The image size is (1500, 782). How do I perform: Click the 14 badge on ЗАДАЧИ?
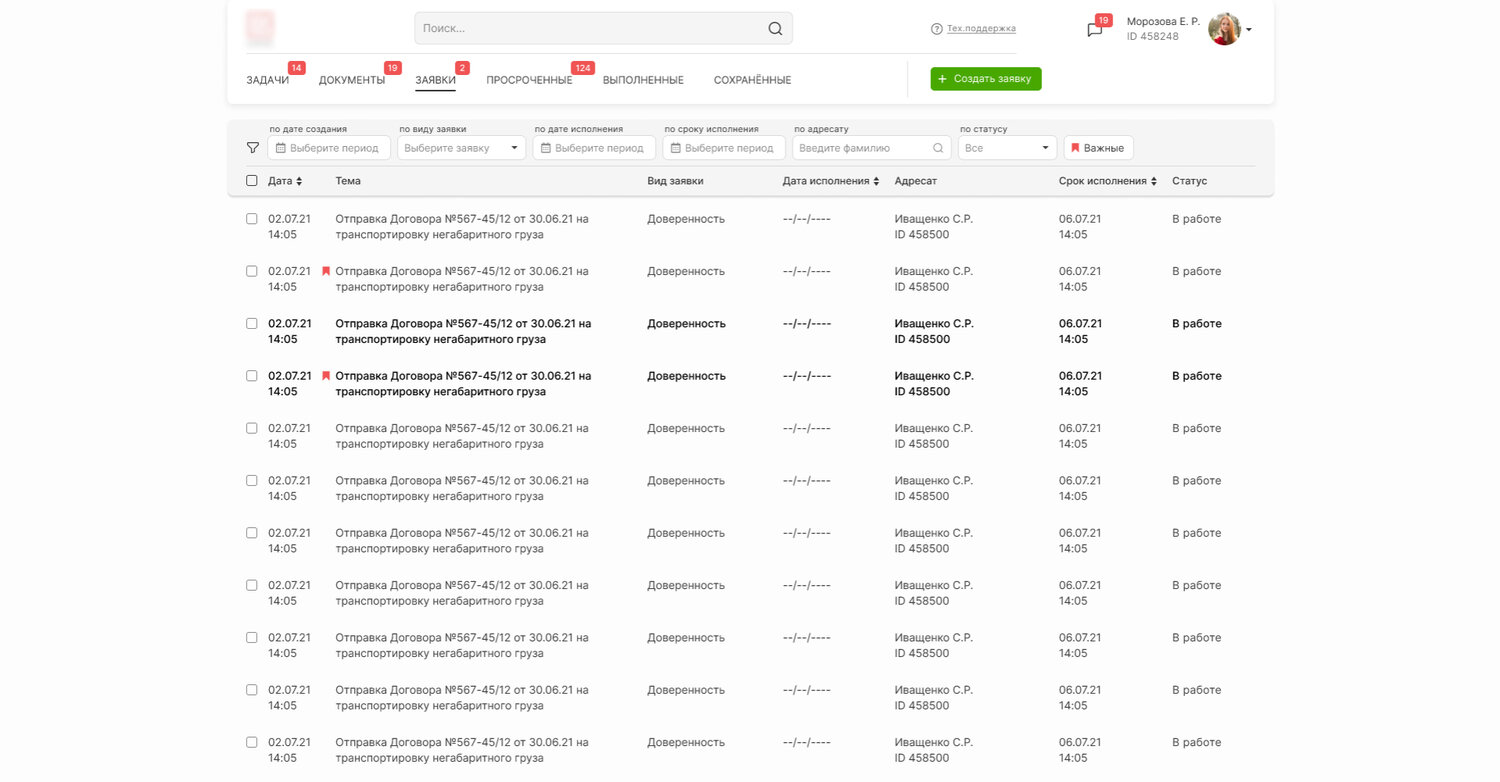[x=296, y=68]
